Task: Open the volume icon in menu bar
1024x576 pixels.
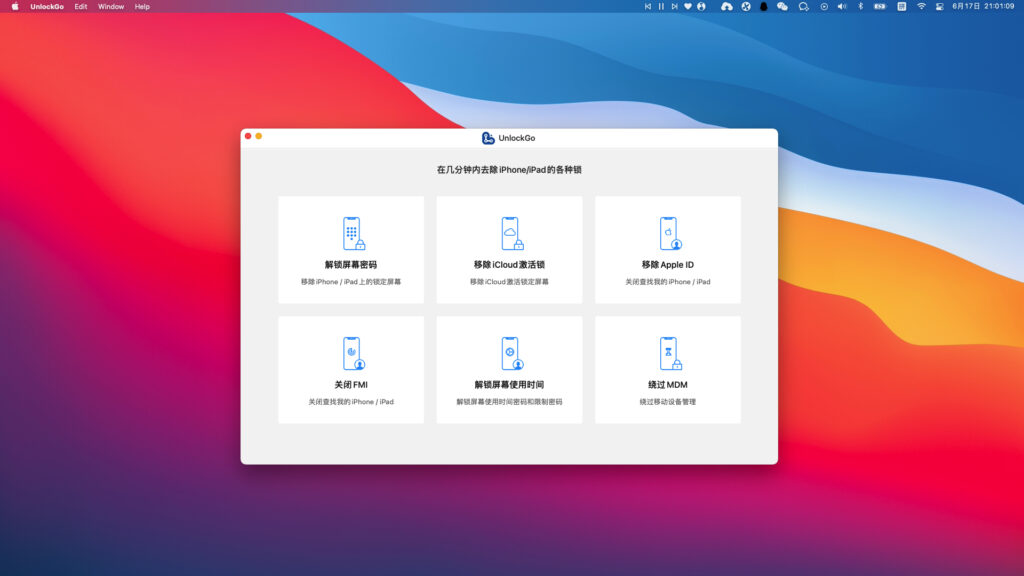Action: pyautogui.click(x=843, y=8)
